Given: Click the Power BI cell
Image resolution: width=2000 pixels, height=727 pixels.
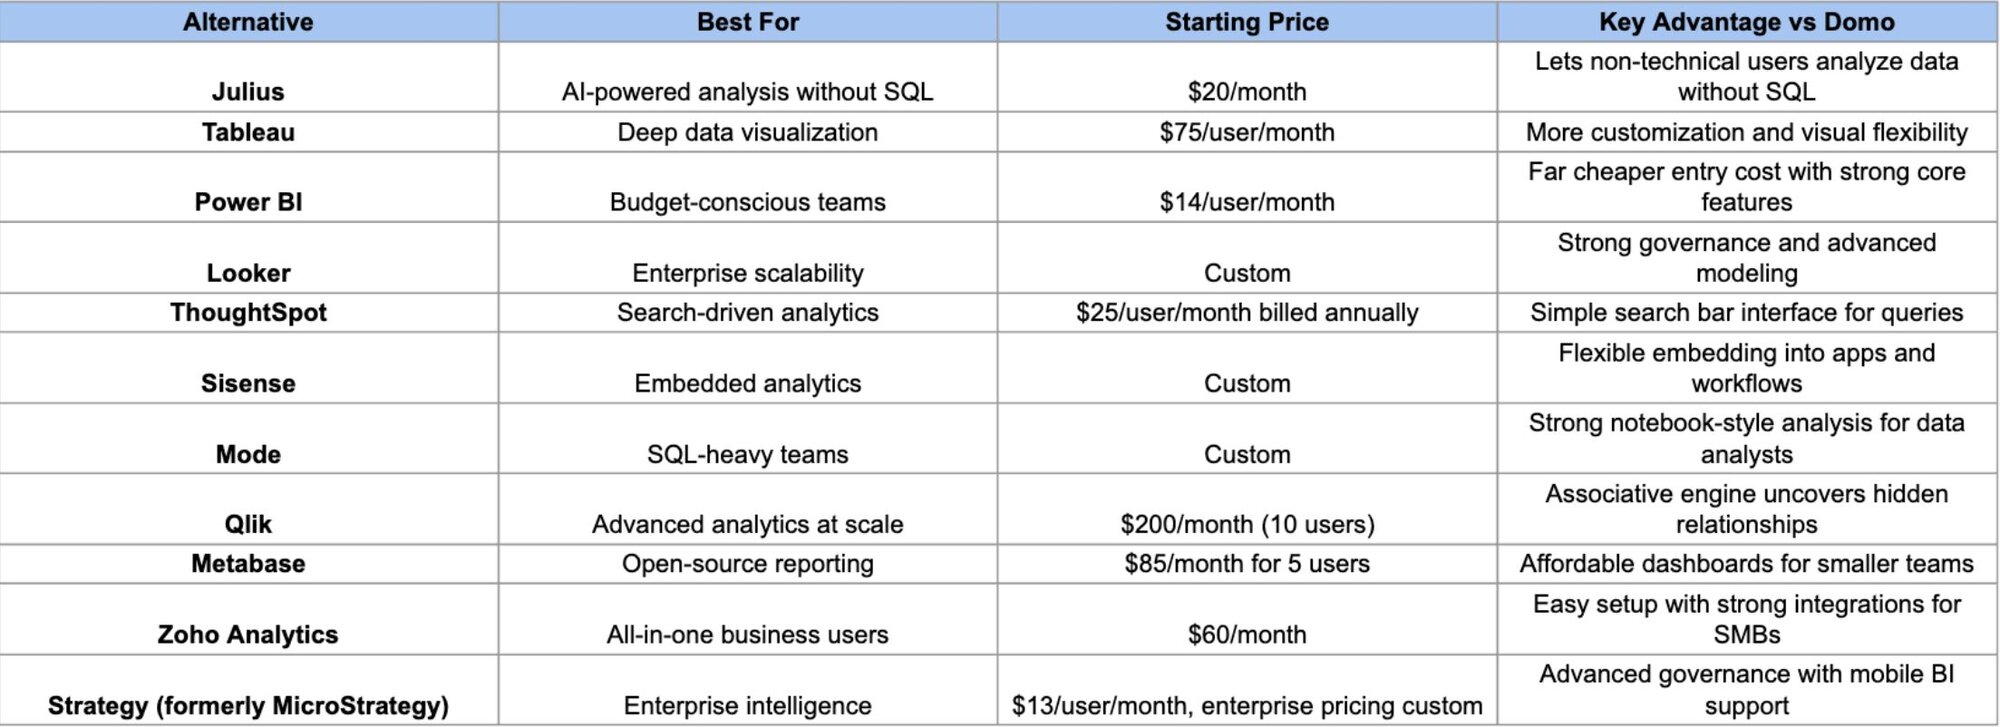Looking at the screenshot, I should click(248, 187).
